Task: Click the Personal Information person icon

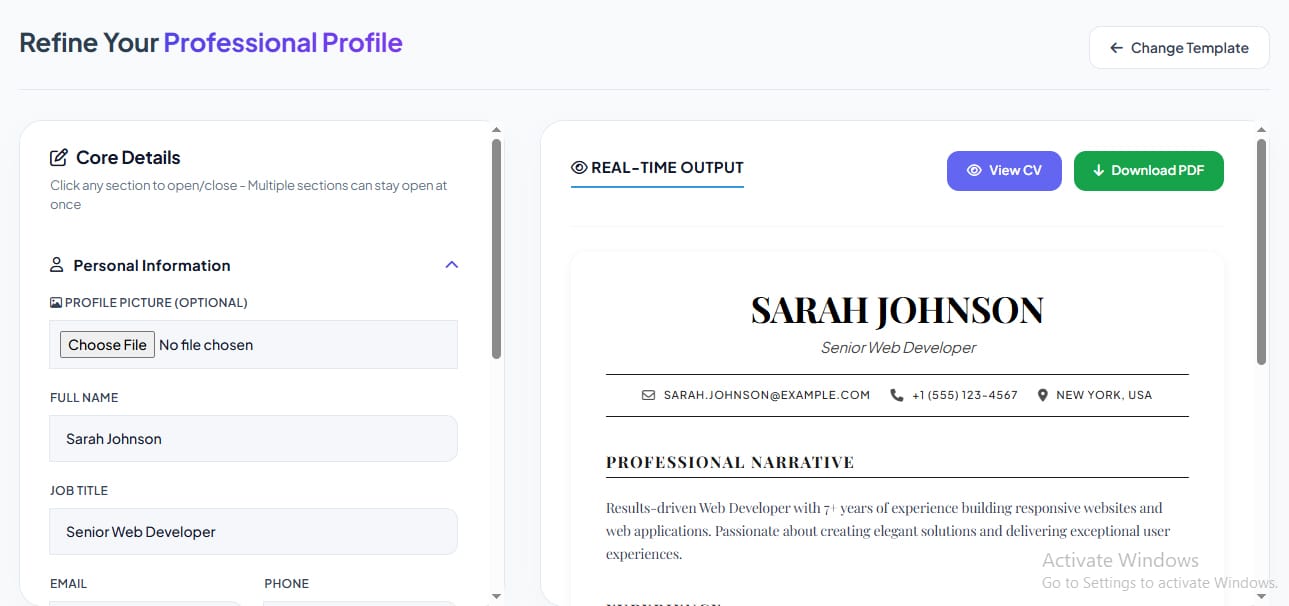Action: [57, 265]
